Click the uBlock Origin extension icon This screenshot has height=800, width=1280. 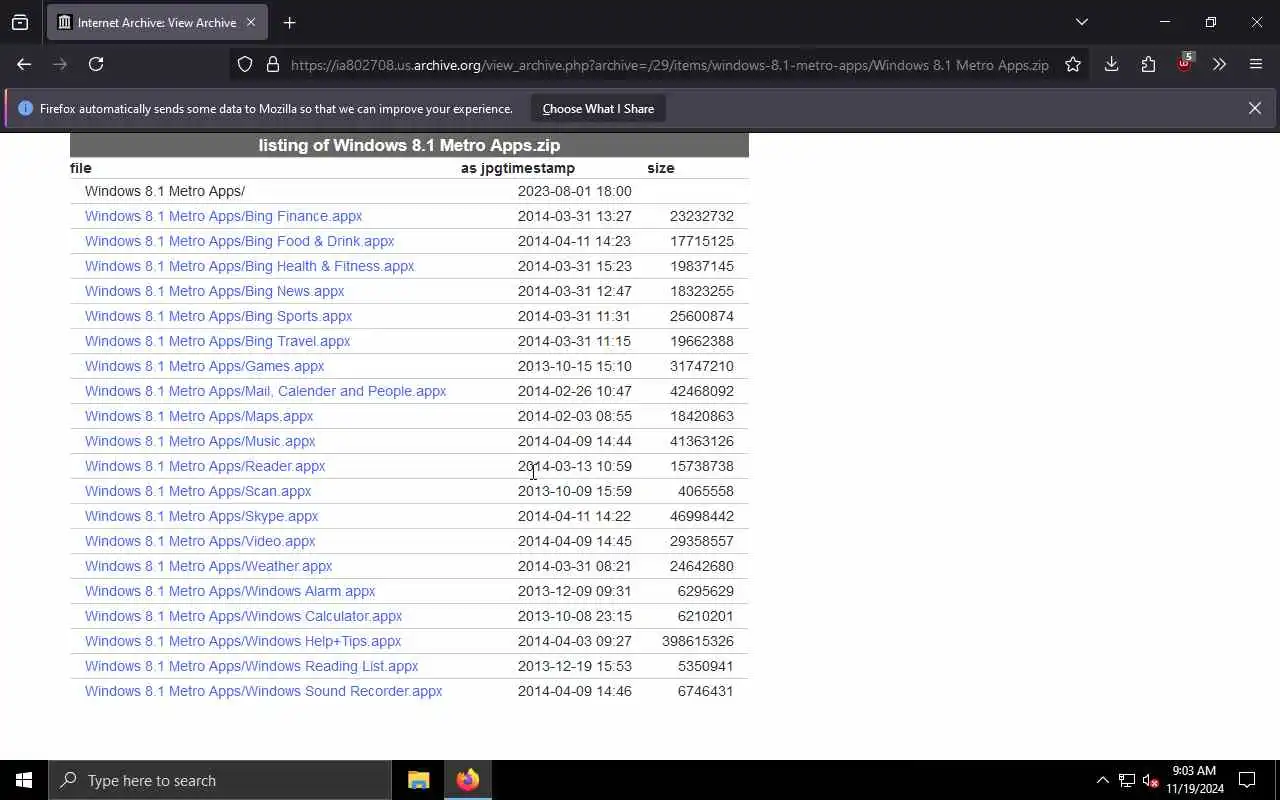point(1185,64)
